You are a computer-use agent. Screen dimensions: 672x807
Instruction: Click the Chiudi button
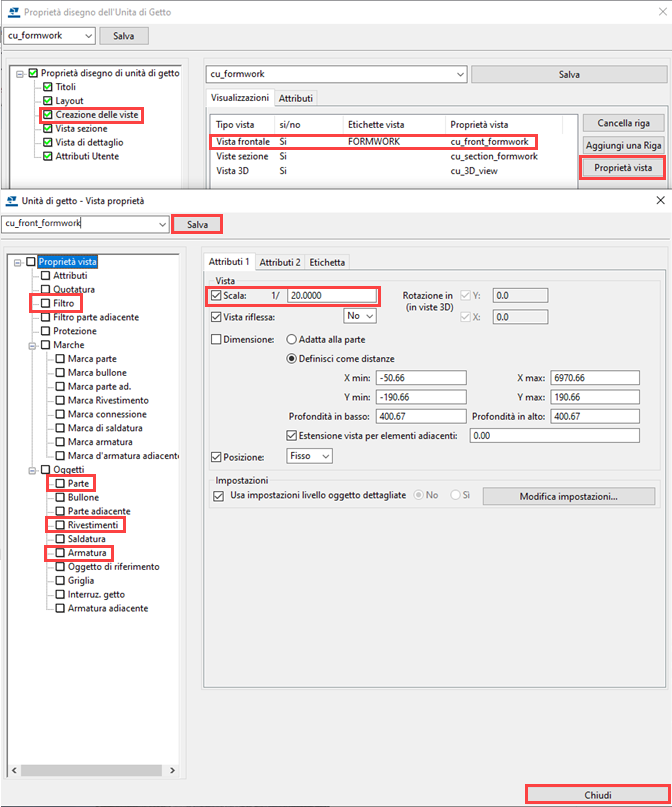point(597,795)
